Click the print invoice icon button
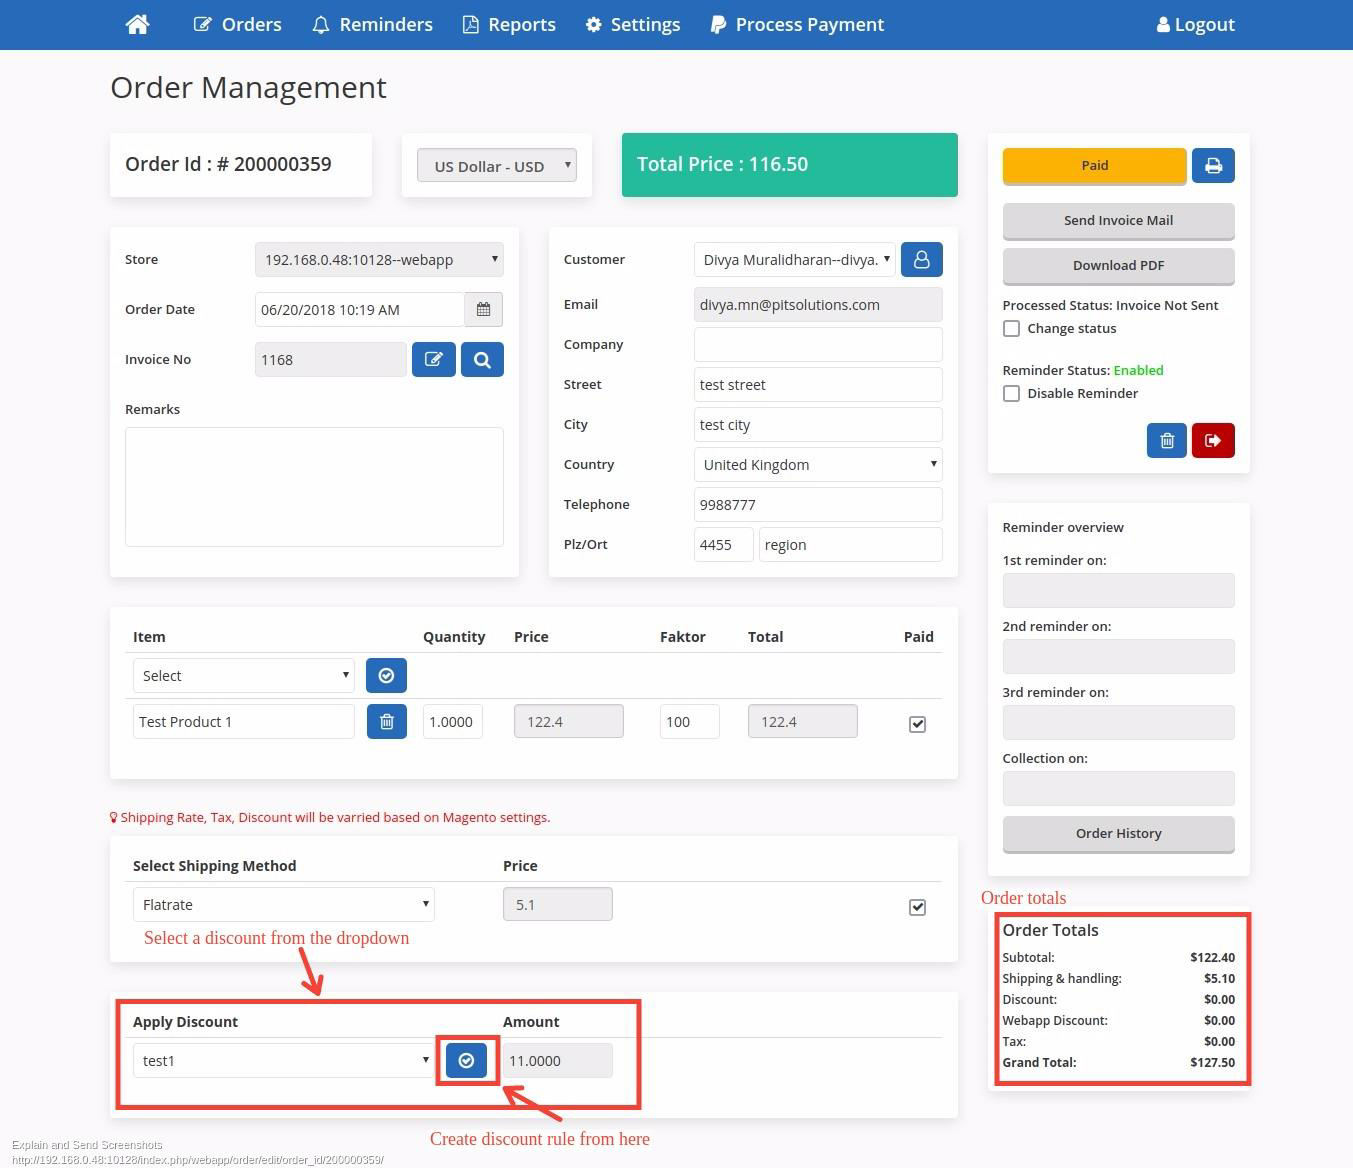This screenshot has width=1353, height=1168. click(1213, 166)
